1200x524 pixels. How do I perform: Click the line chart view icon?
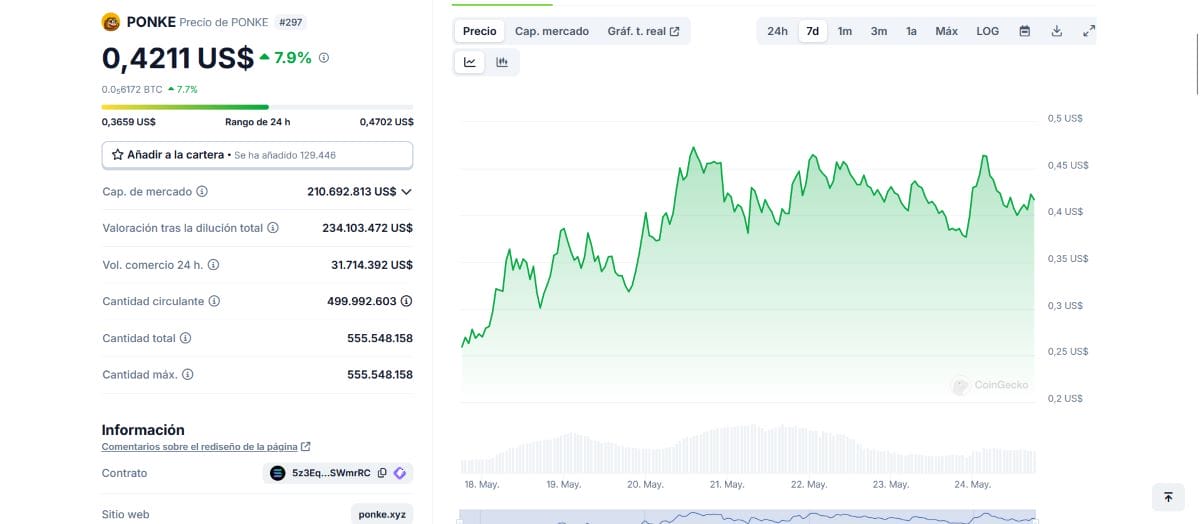[x=470, y=62]
